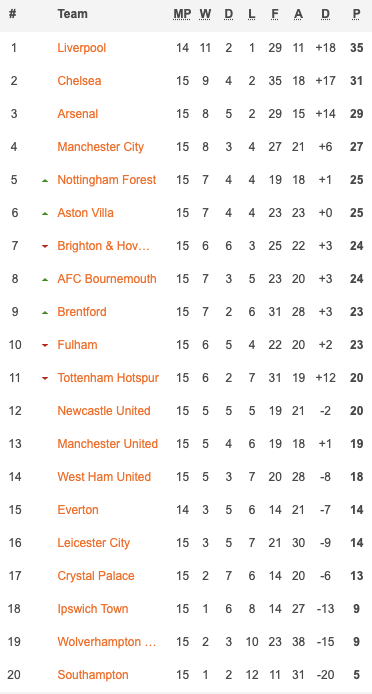Visit the Manchester United team page
Image resolution: width=372 pixels, height=694 pixels.
pos(108,444)
